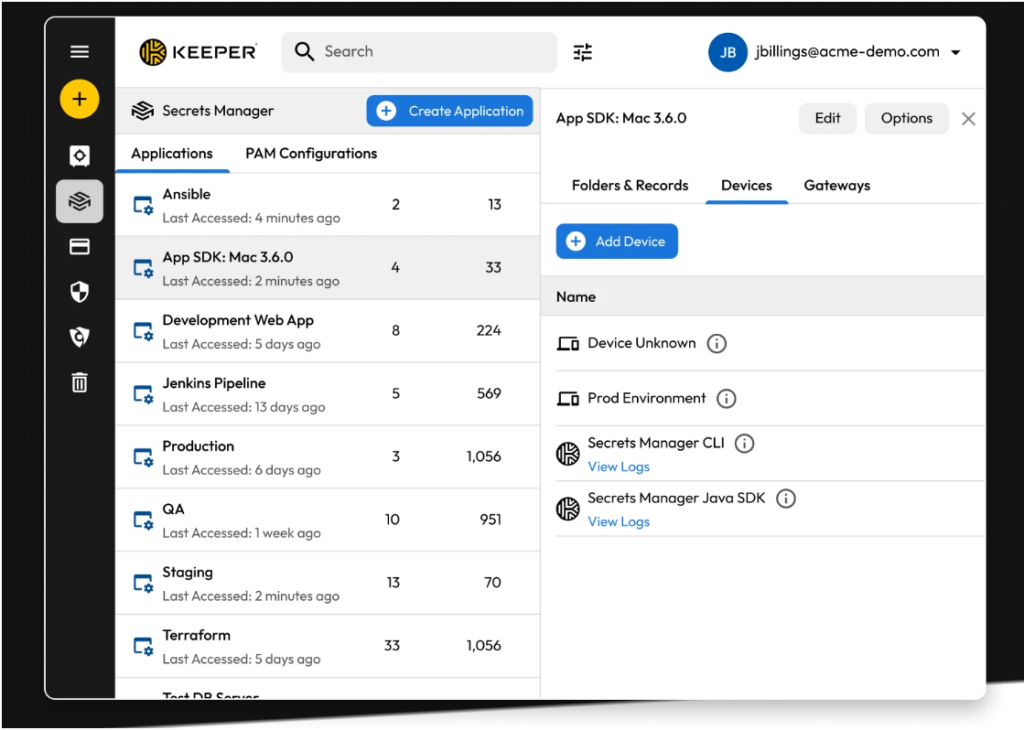
Task: Click the info icon beside Device Unknown
Action: [716, 343]
